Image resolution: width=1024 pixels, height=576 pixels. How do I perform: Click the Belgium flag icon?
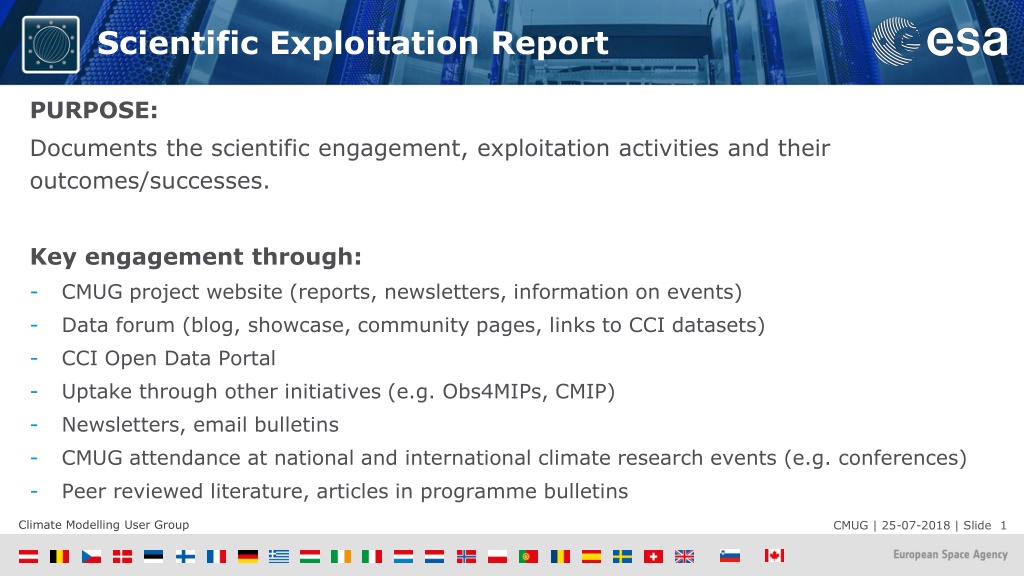(x=59, y=556)
